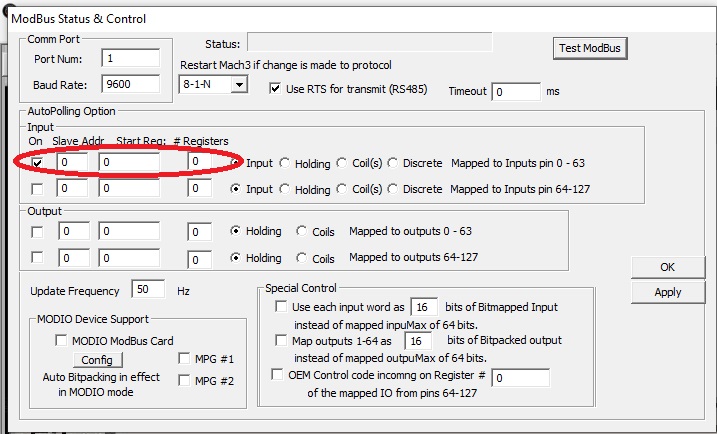Click slave address field for outputs 64-127

74,258
